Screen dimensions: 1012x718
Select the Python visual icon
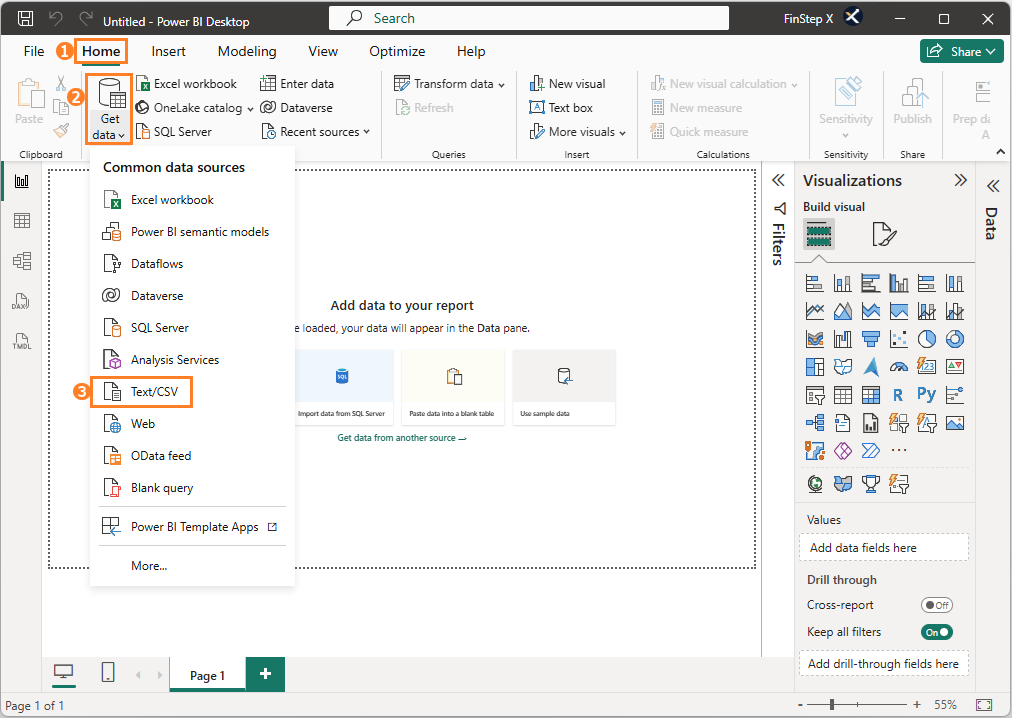click(927, 395)
